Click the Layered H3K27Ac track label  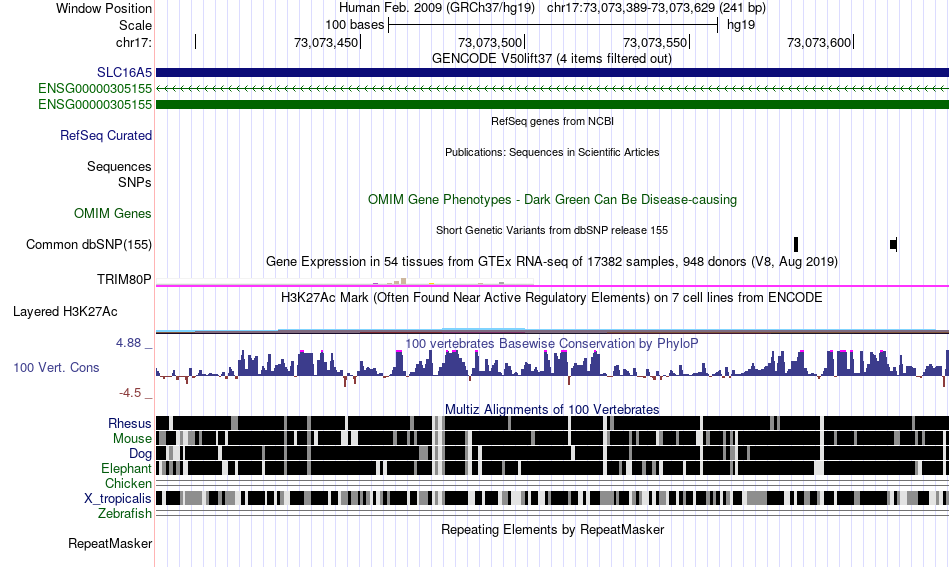(65, 312)
